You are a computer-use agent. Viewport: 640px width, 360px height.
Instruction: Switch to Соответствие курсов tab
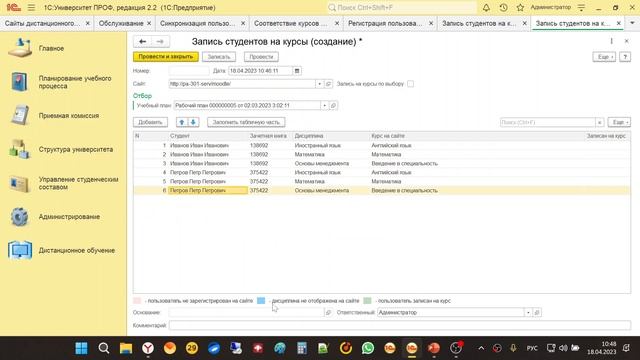click(291, 23)
